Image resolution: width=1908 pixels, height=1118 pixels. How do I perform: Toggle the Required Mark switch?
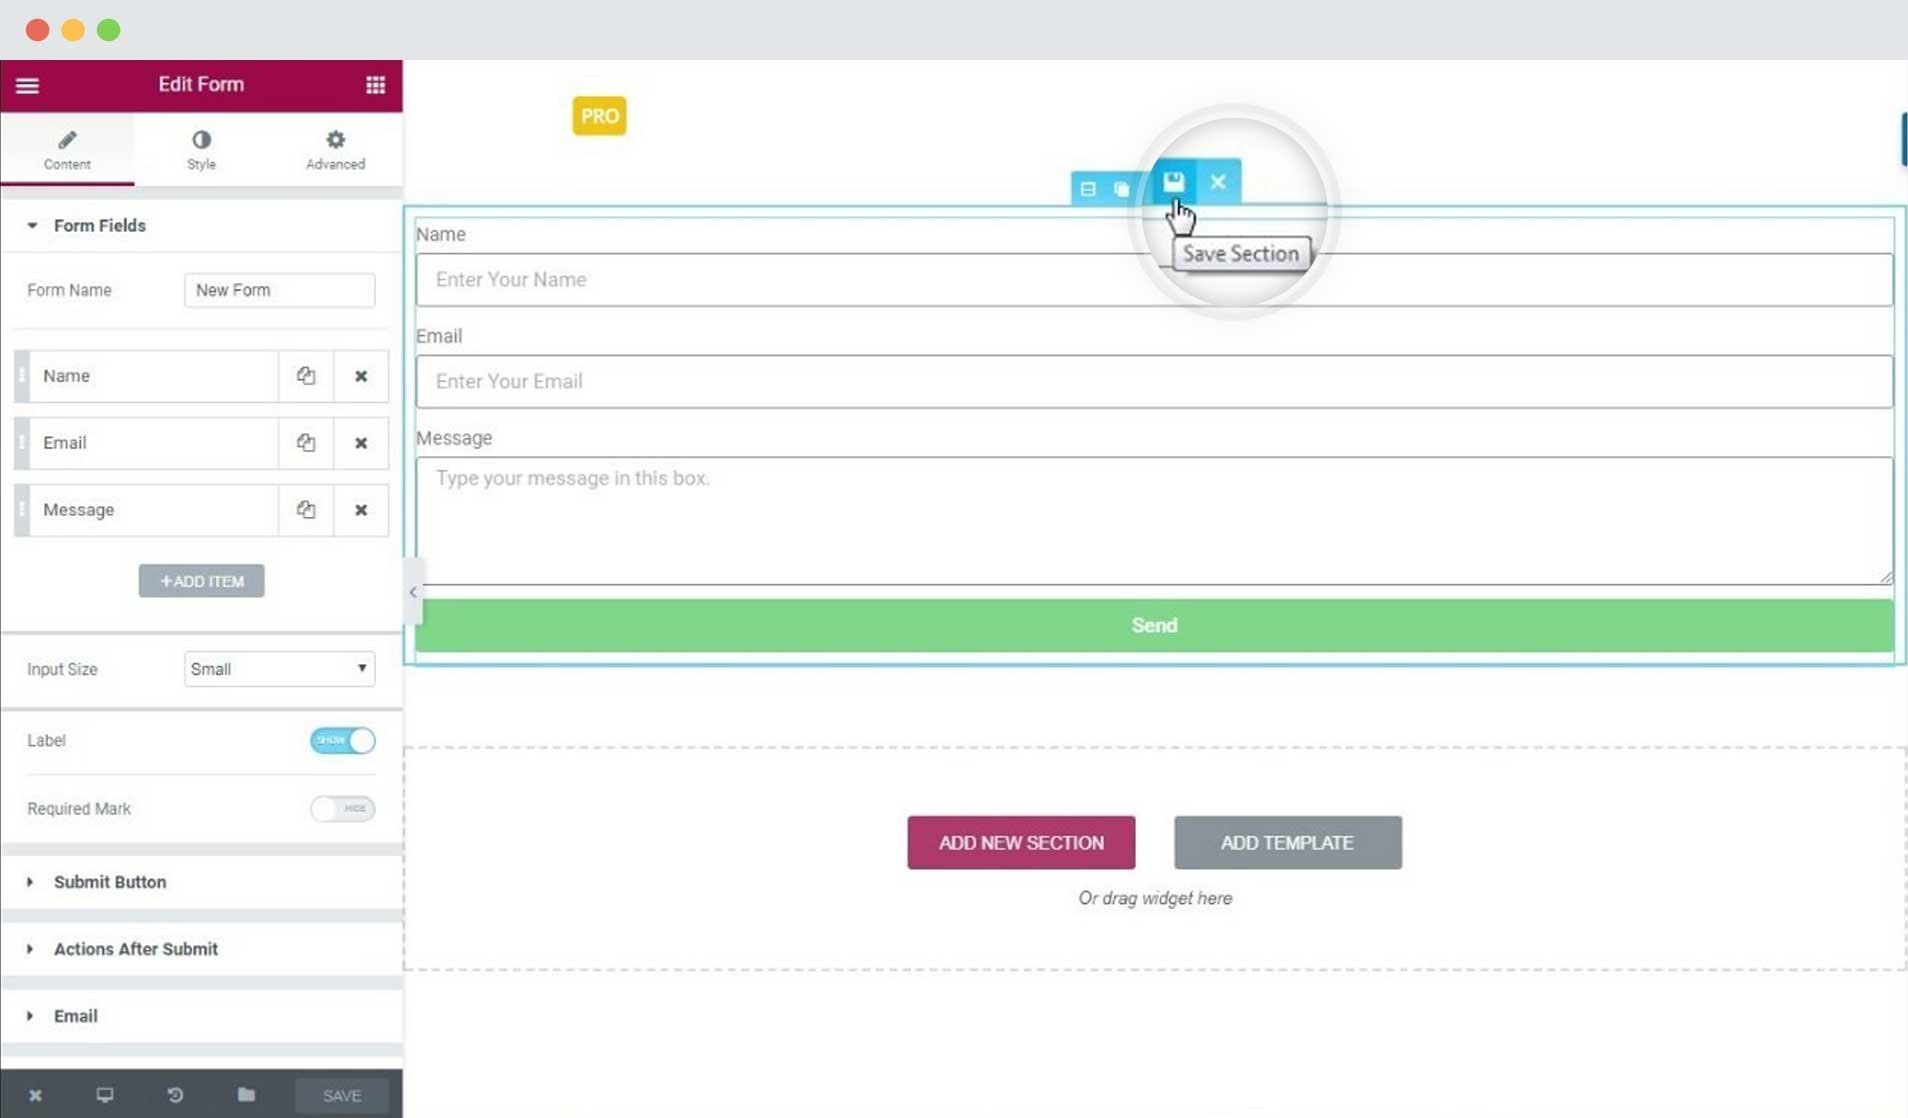pos(342,808)
